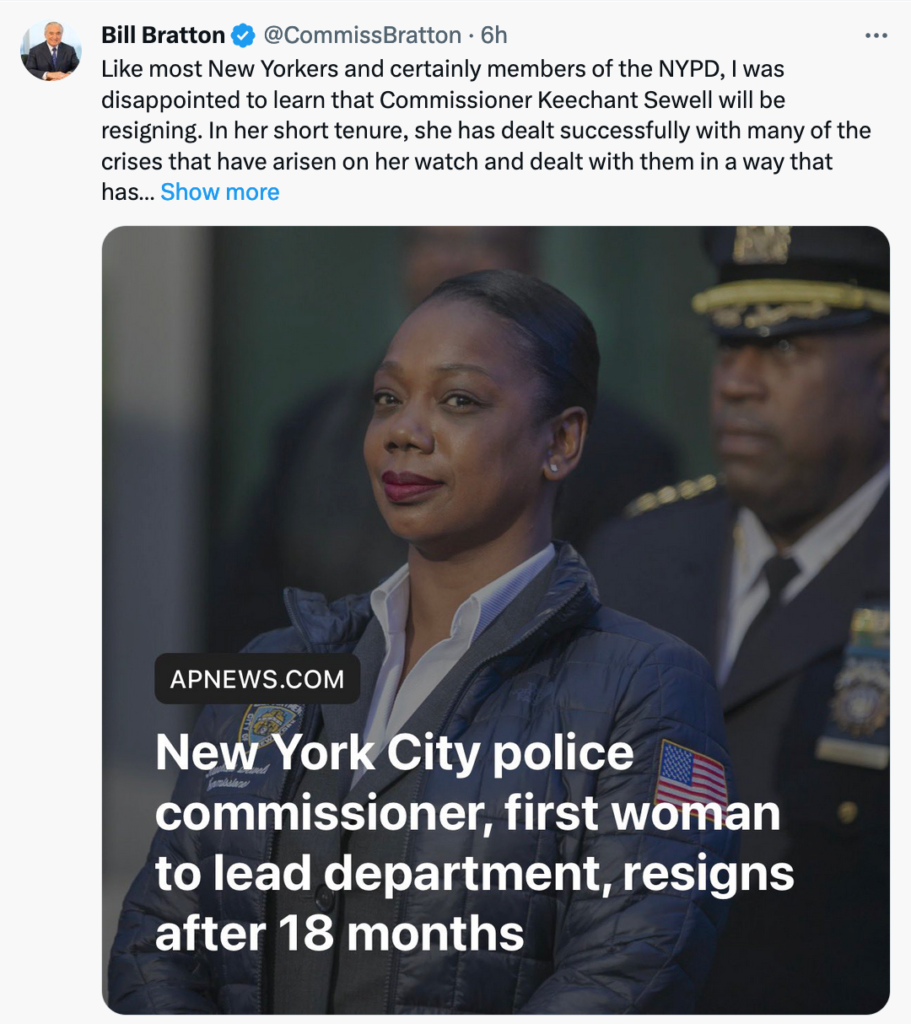Click 'after 18 months' headline line
Screen dimensions: 911x1024
point(340,933)
